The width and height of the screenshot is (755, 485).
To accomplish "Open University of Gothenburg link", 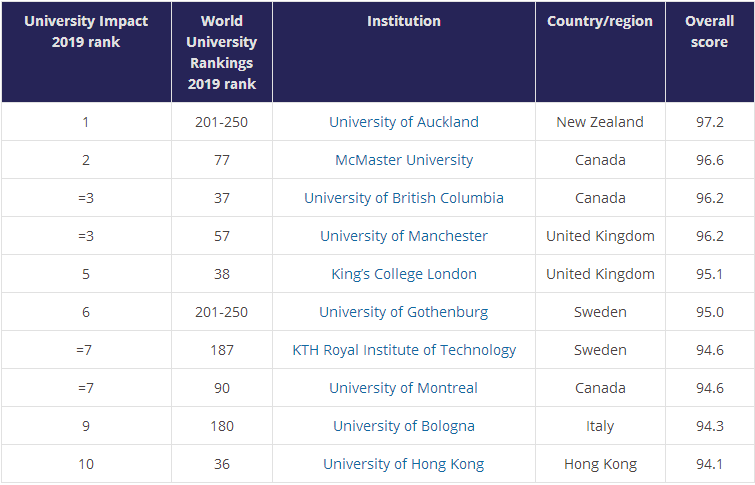I will click(403, 312).
